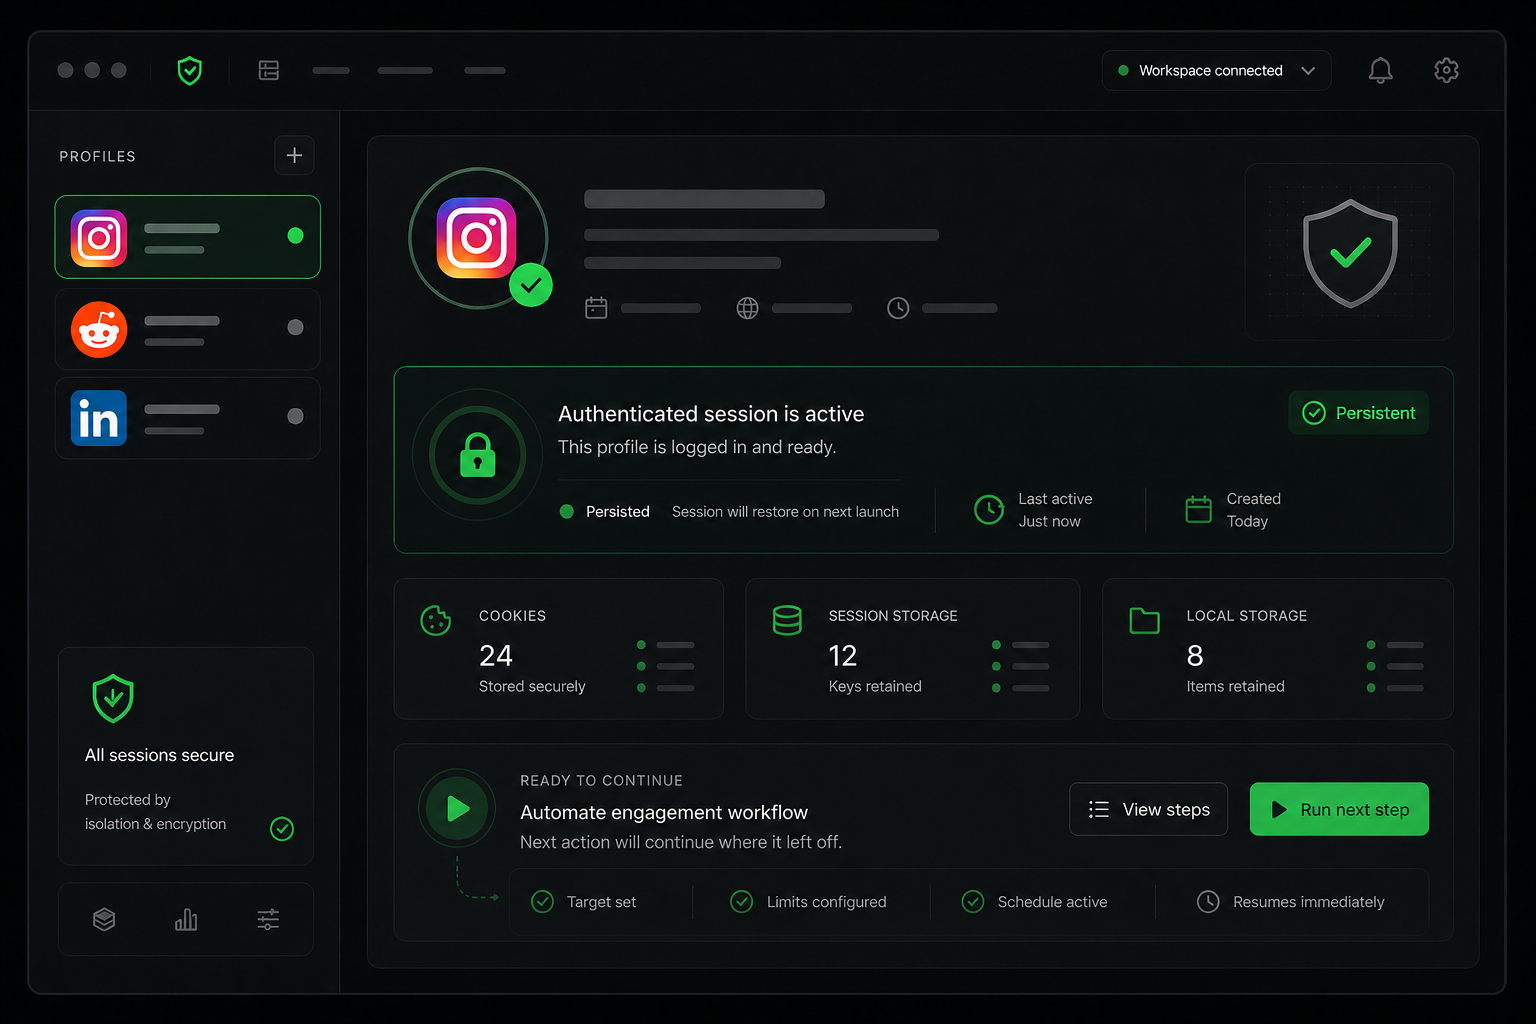Select the Reddit profile in the sidebar
The height and width of the screenshot is (1024, 1536).
coord(187,329)
